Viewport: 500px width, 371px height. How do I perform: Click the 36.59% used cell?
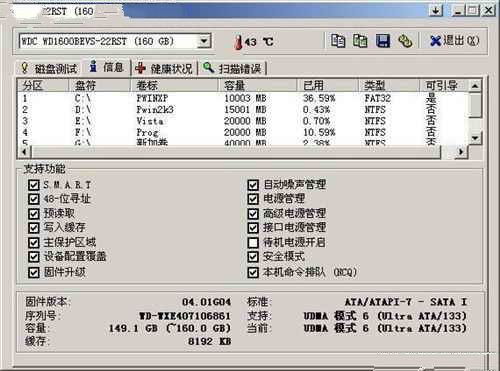click(x=319, y=98)
